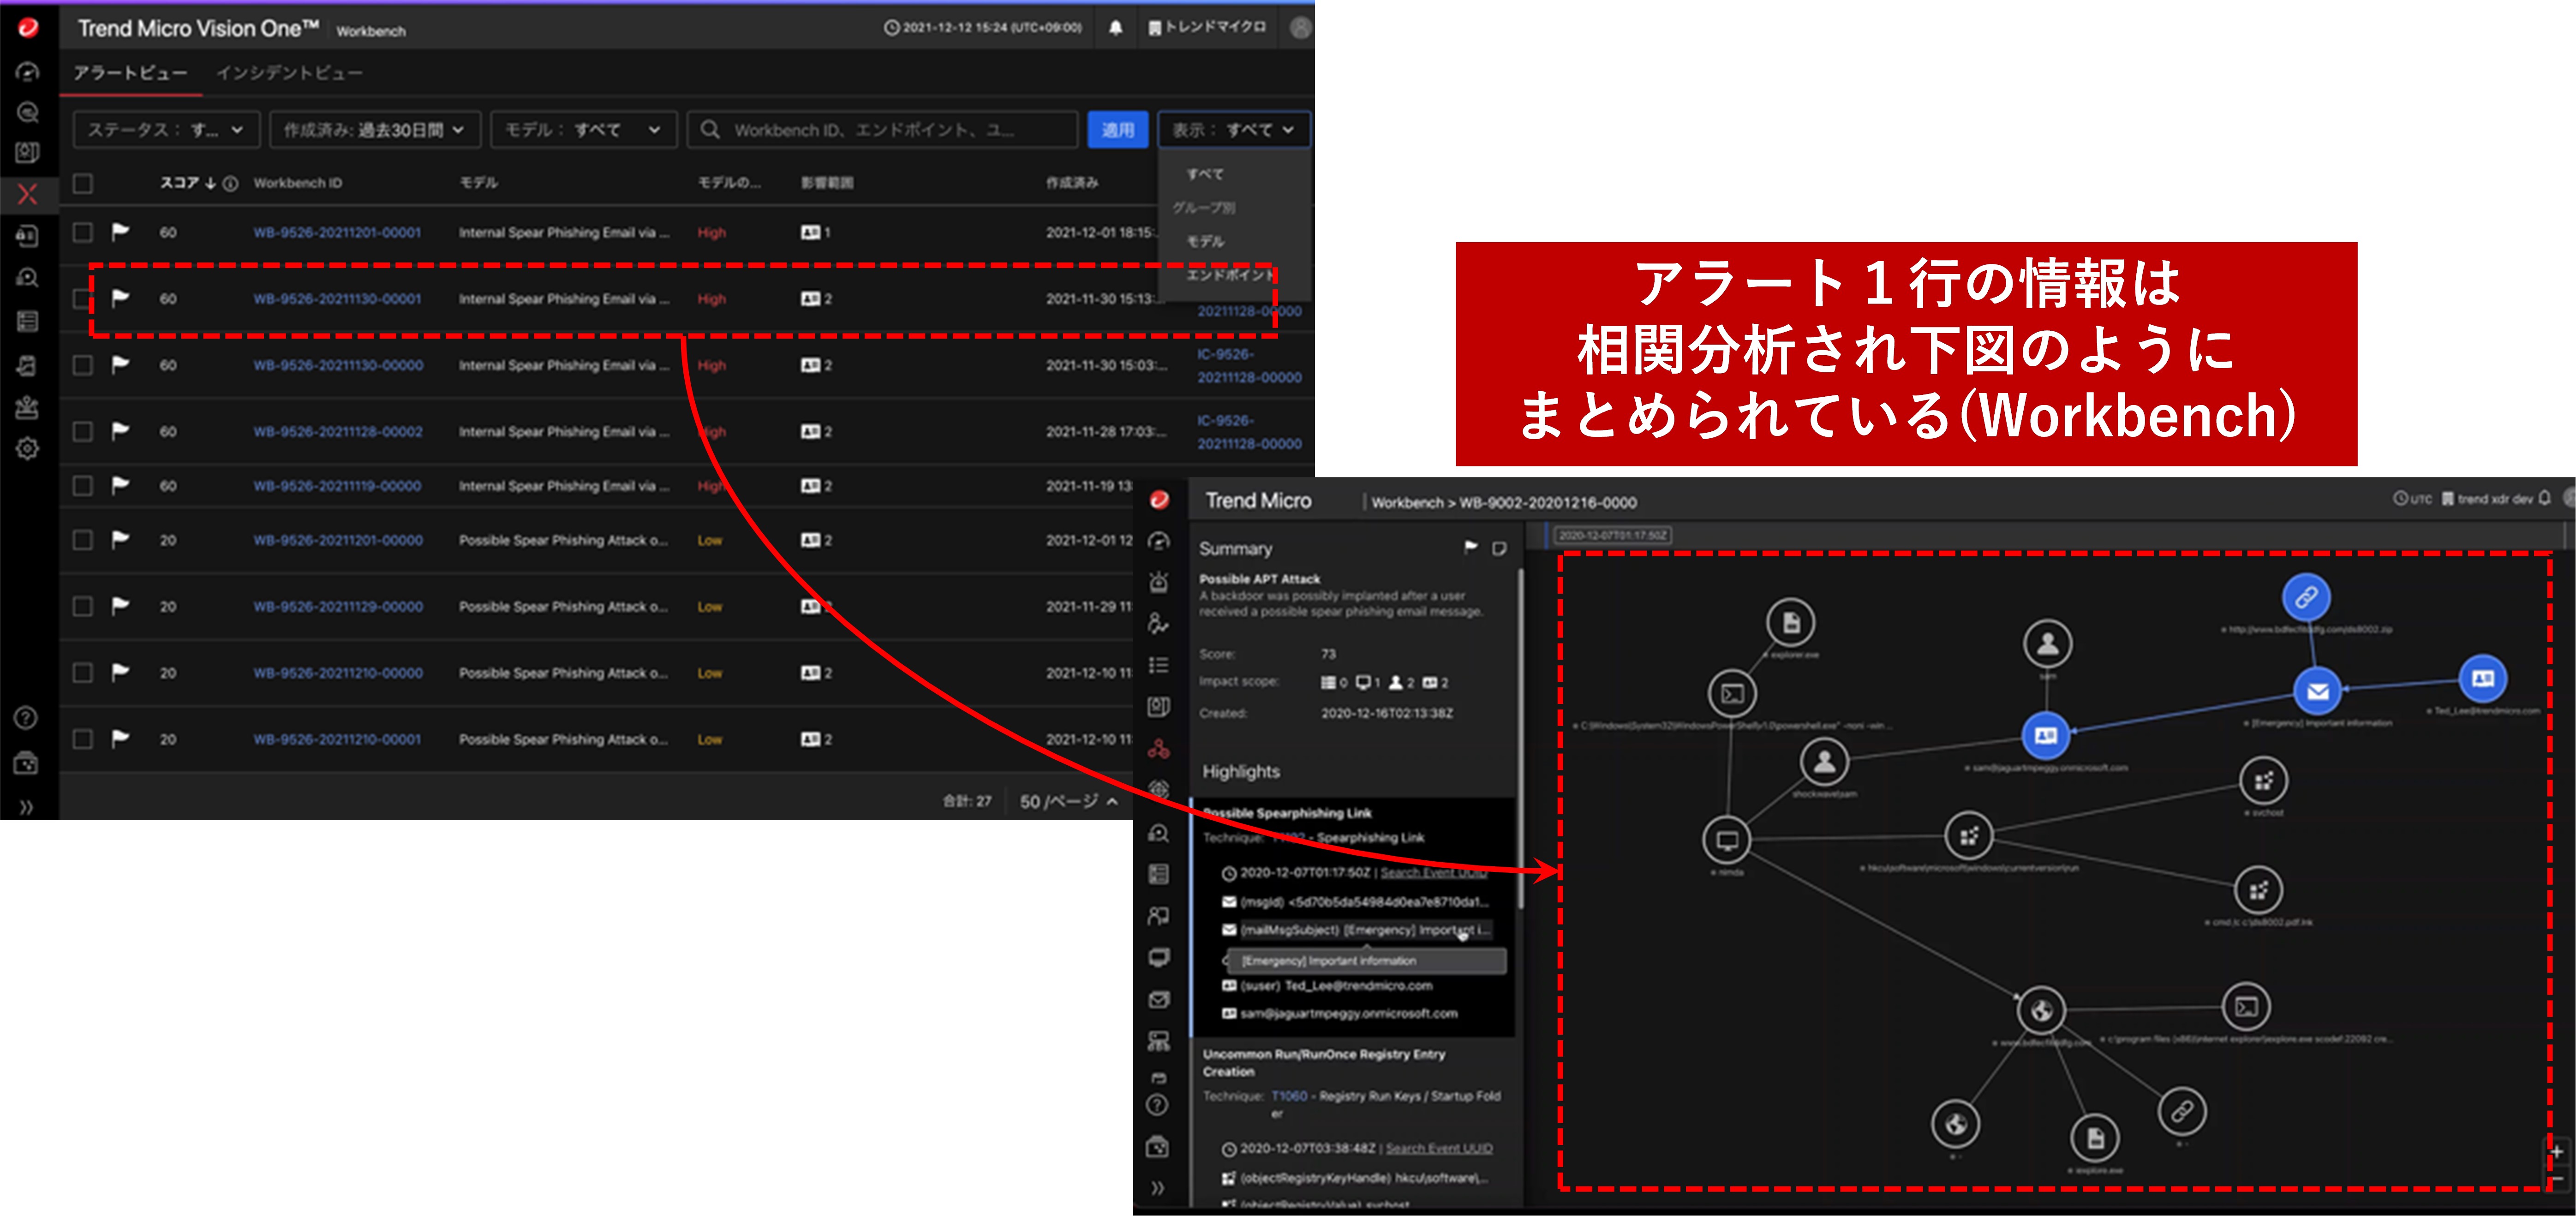Select the blue link node in the graph

point(2306,598)
